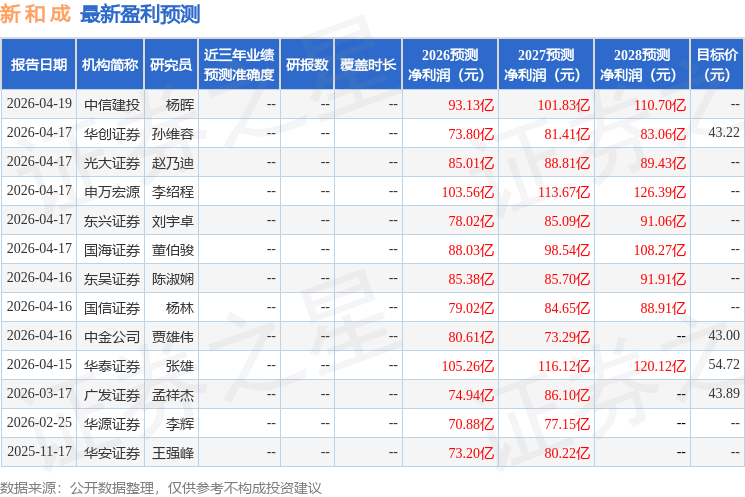Click the 2026预测净利润 column header

point(450,64)
